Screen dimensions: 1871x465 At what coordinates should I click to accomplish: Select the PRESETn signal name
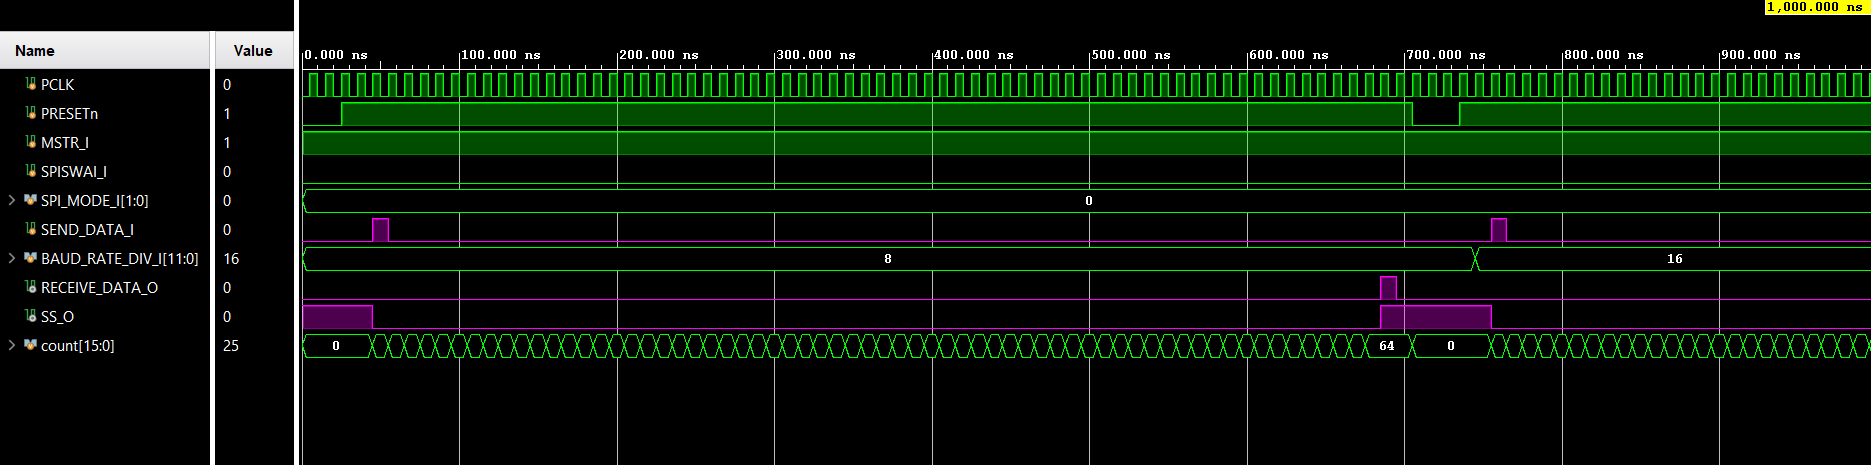[69, 114]
